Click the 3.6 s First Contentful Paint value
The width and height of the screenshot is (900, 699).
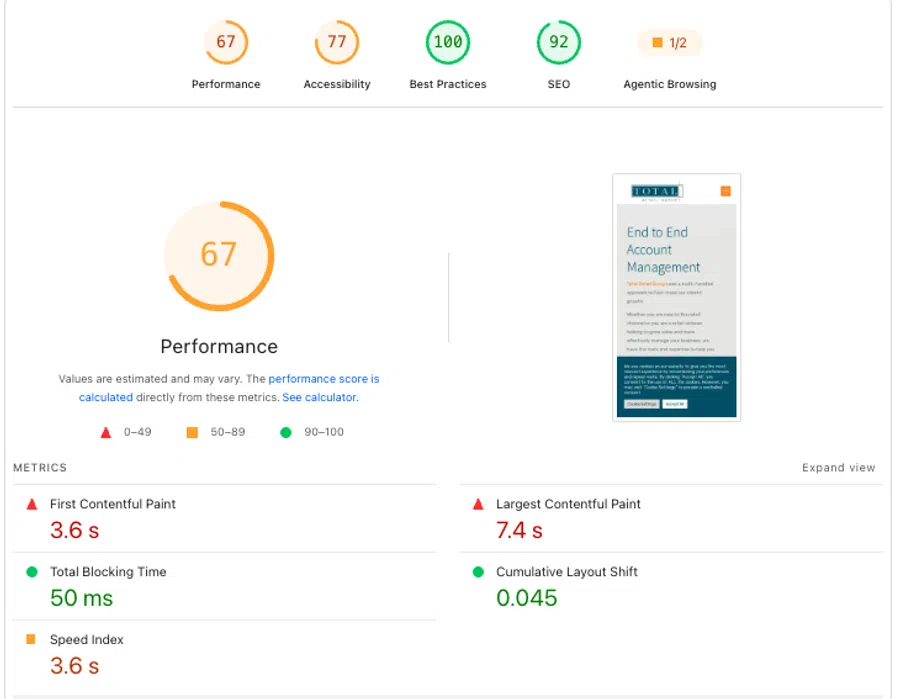click(75, 530)
